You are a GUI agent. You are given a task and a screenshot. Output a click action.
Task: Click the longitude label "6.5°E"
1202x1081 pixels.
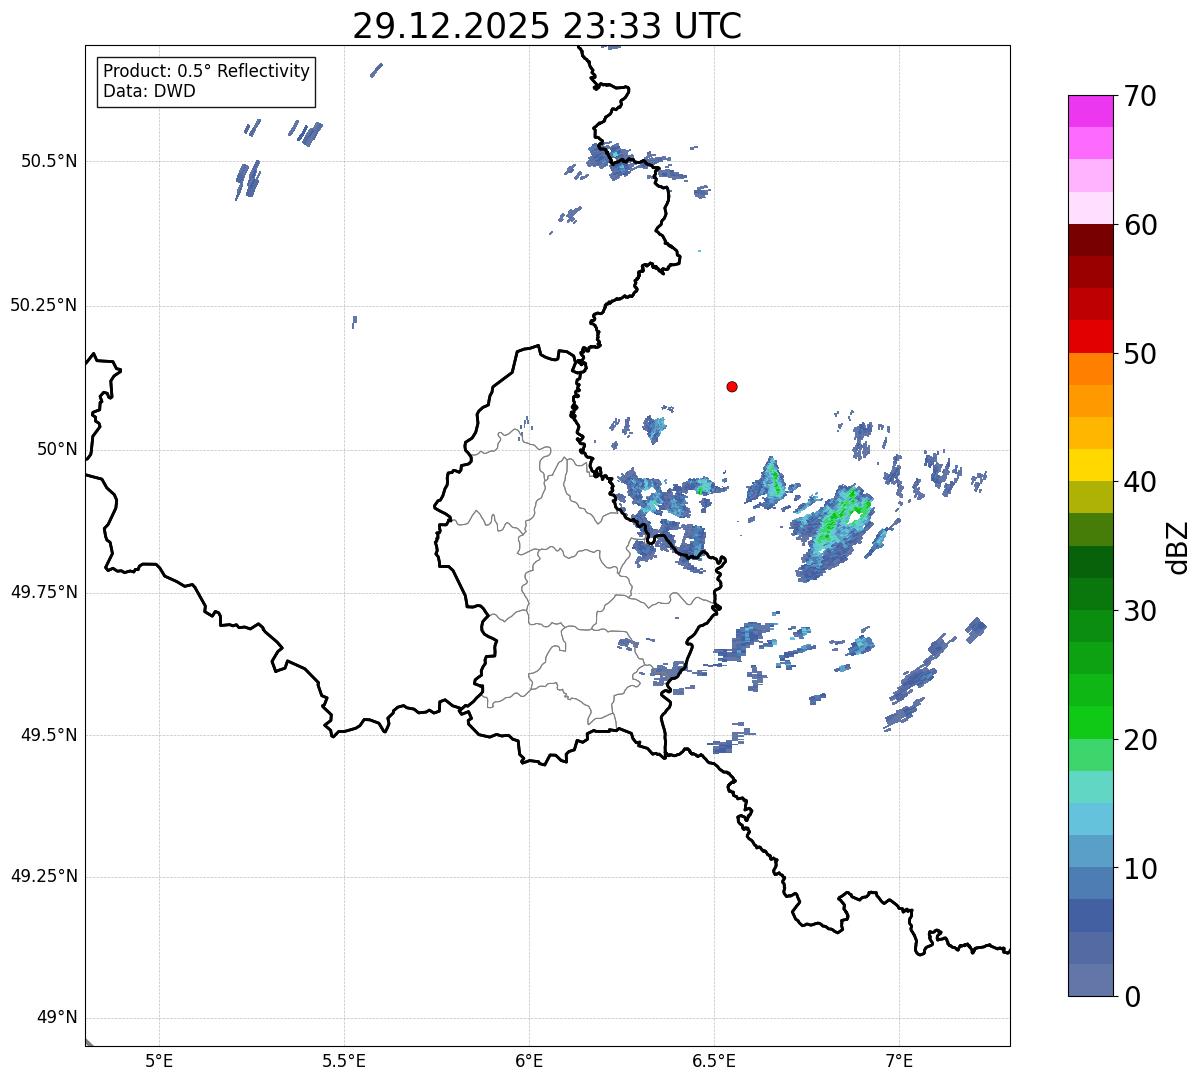pos(714,1061)
